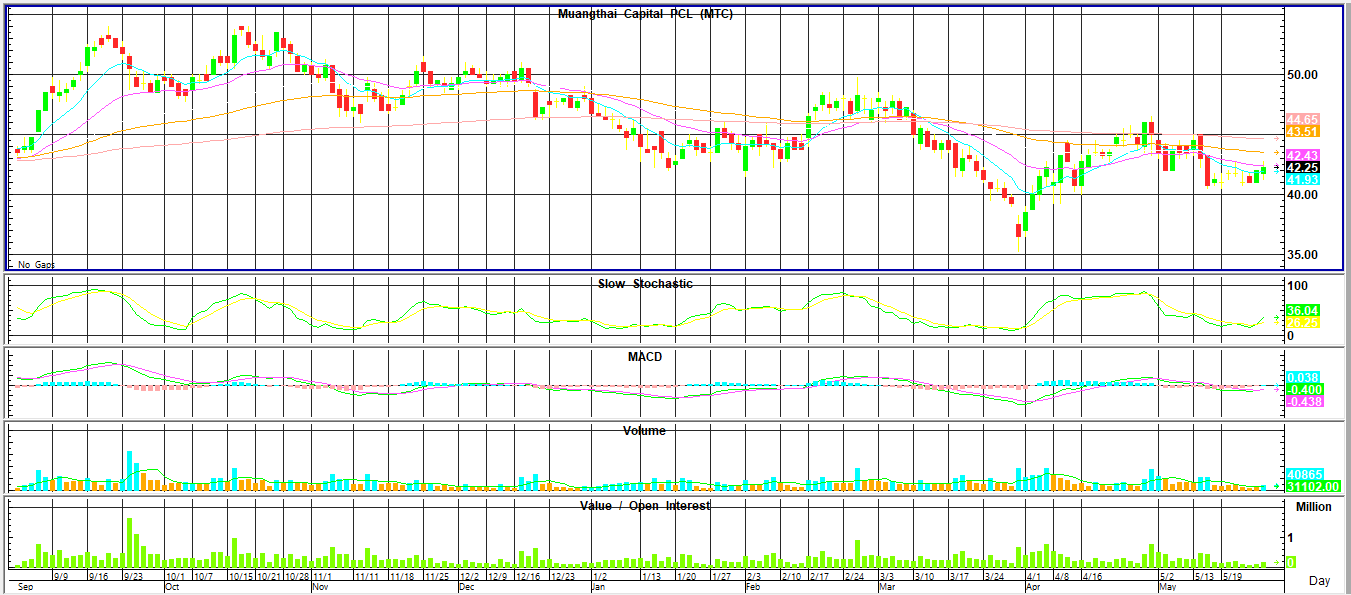The width and height of the screenshot is (1351, 595).
Task: Click the 2/10 date label
Action: click(791, 577)
